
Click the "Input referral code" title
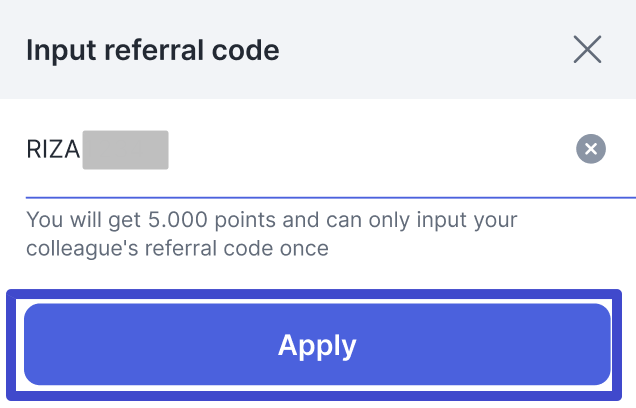click(x=152, y=50)
